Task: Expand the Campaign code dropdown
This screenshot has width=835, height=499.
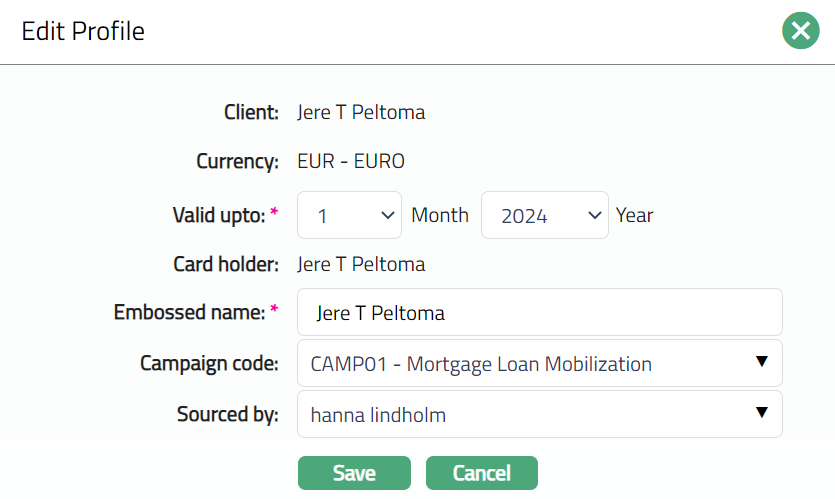Action: tap(539, 363)
